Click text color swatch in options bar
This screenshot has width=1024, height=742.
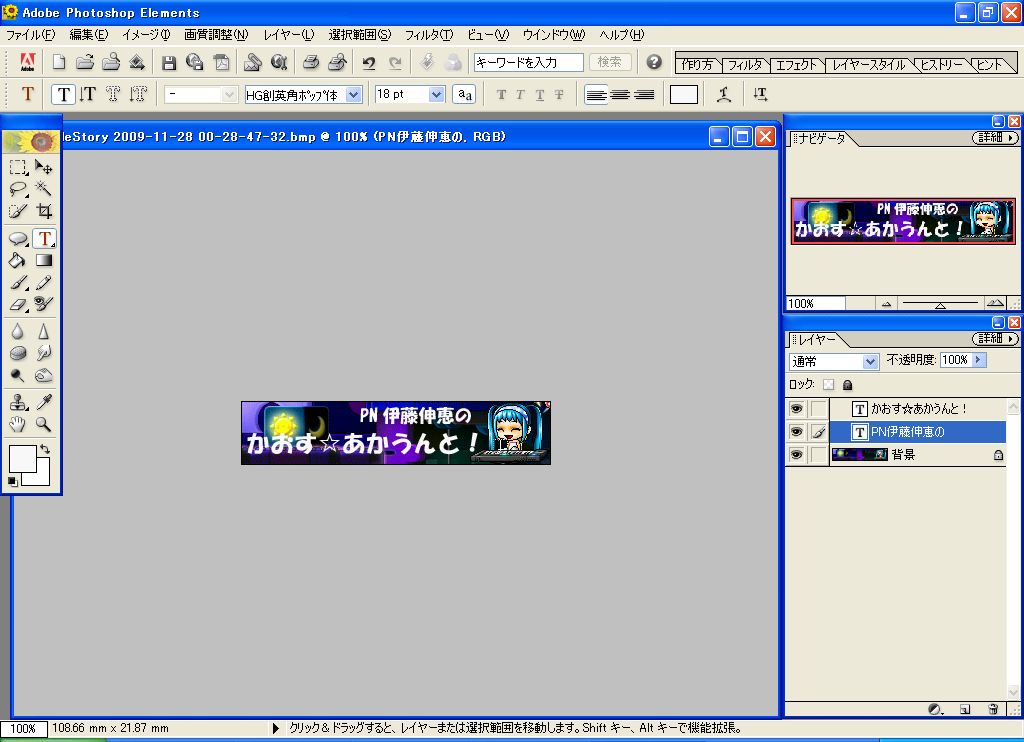[684, 95]
